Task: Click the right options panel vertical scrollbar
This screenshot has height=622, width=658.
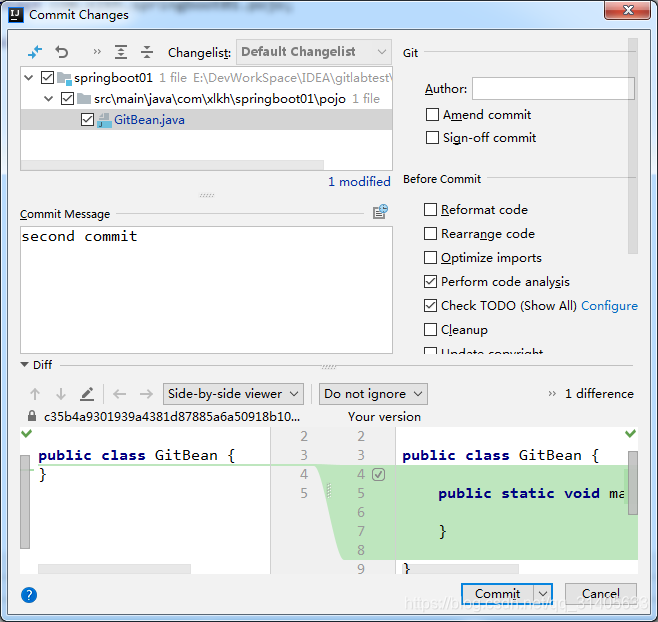Action: (x=633, y=146)
